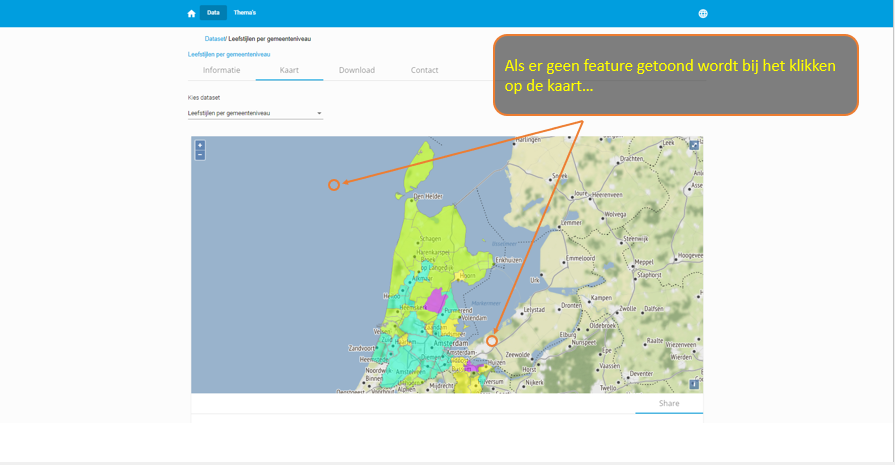Click the Meppel label on map
The height and width of the screenshot is (465, 895).
[x=644, y=262]
